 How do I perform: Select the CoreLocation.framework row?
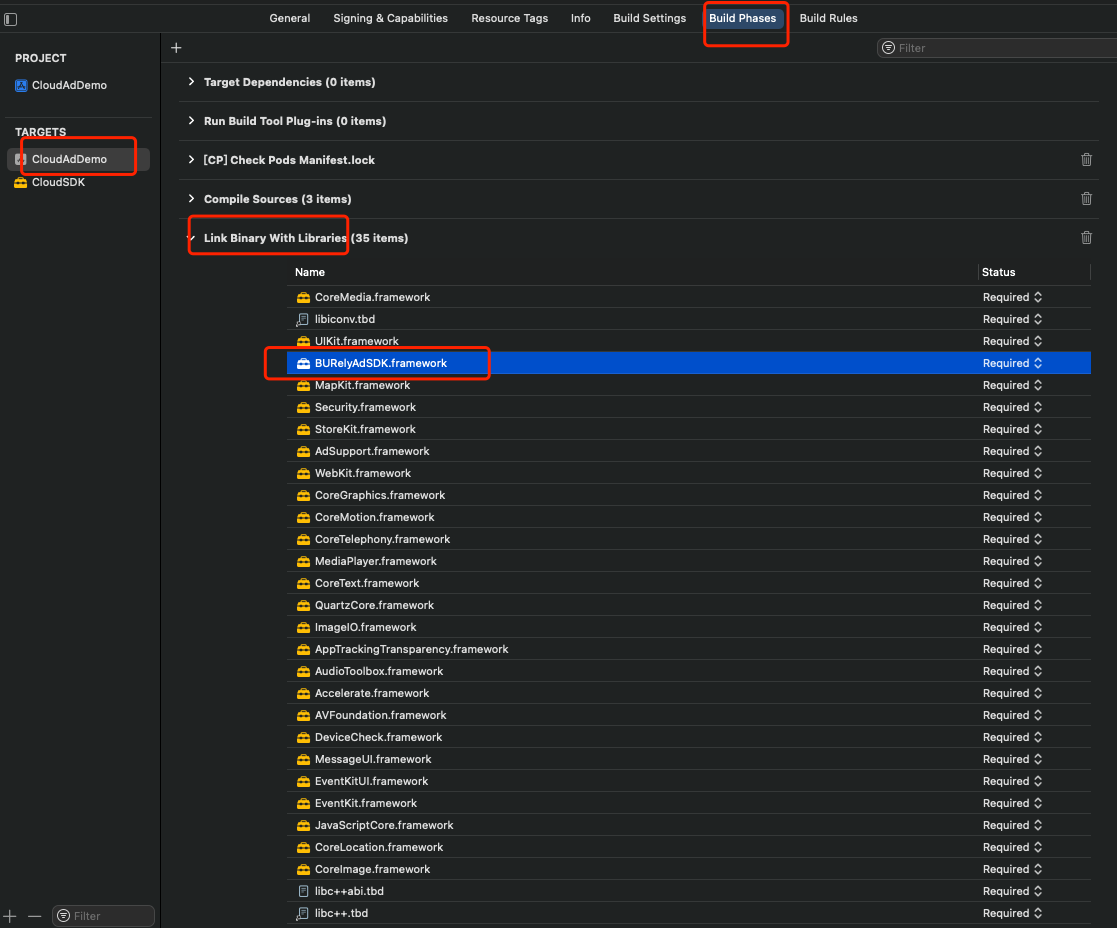(689, 848)
